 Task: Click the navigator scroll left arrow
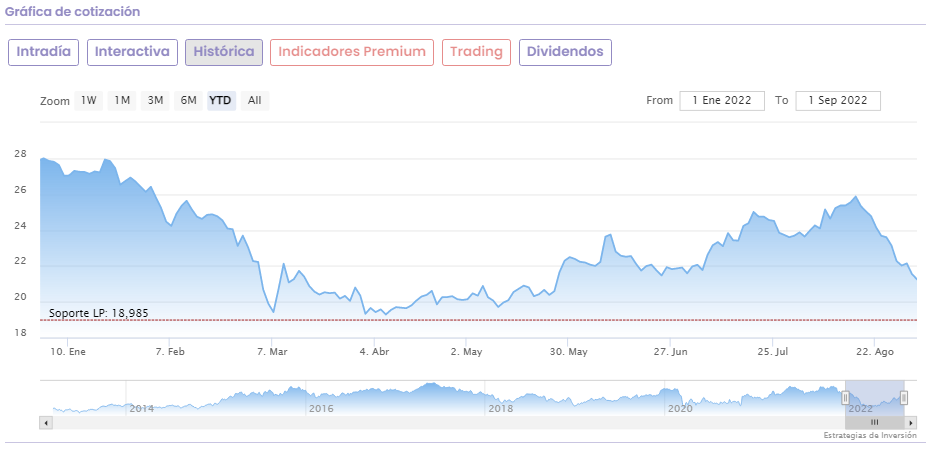click(45, 423)
